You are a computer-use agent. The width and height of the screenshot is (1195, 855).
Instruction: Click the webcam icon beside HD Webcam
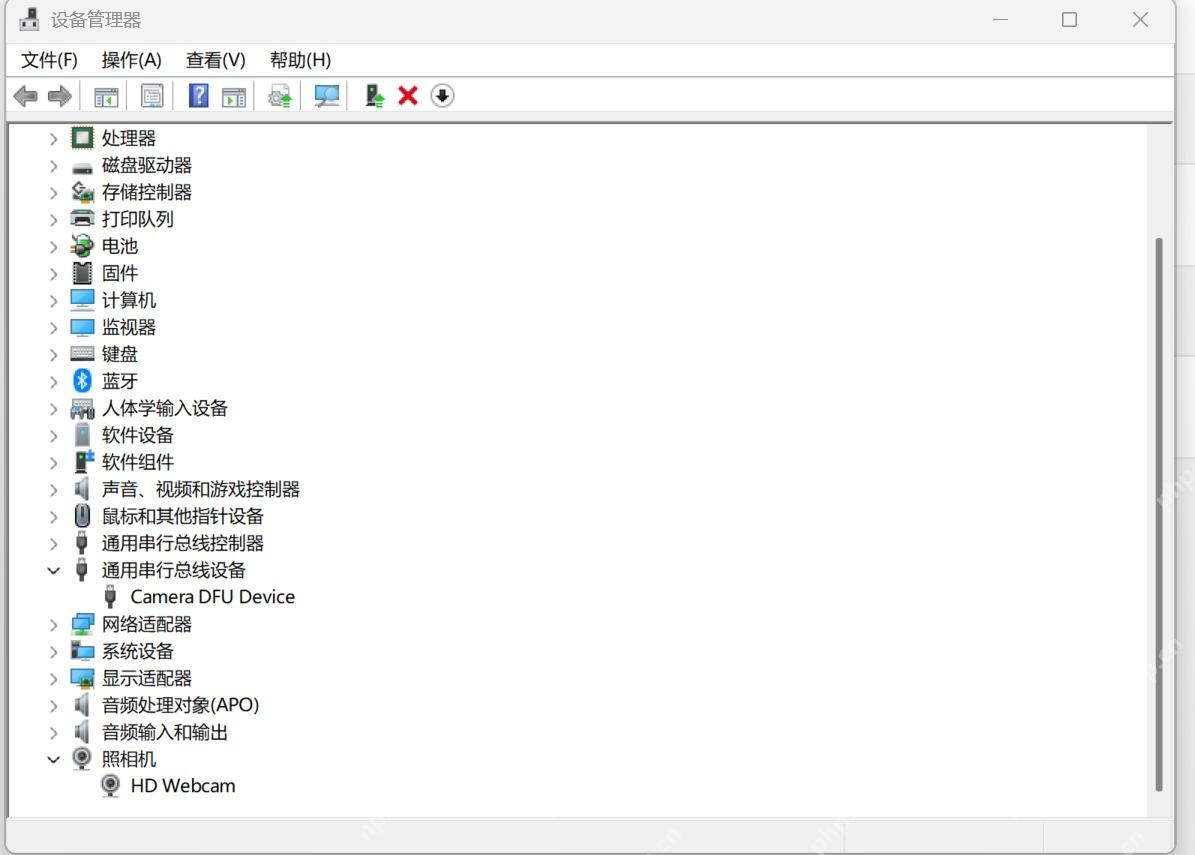[111, 786]
